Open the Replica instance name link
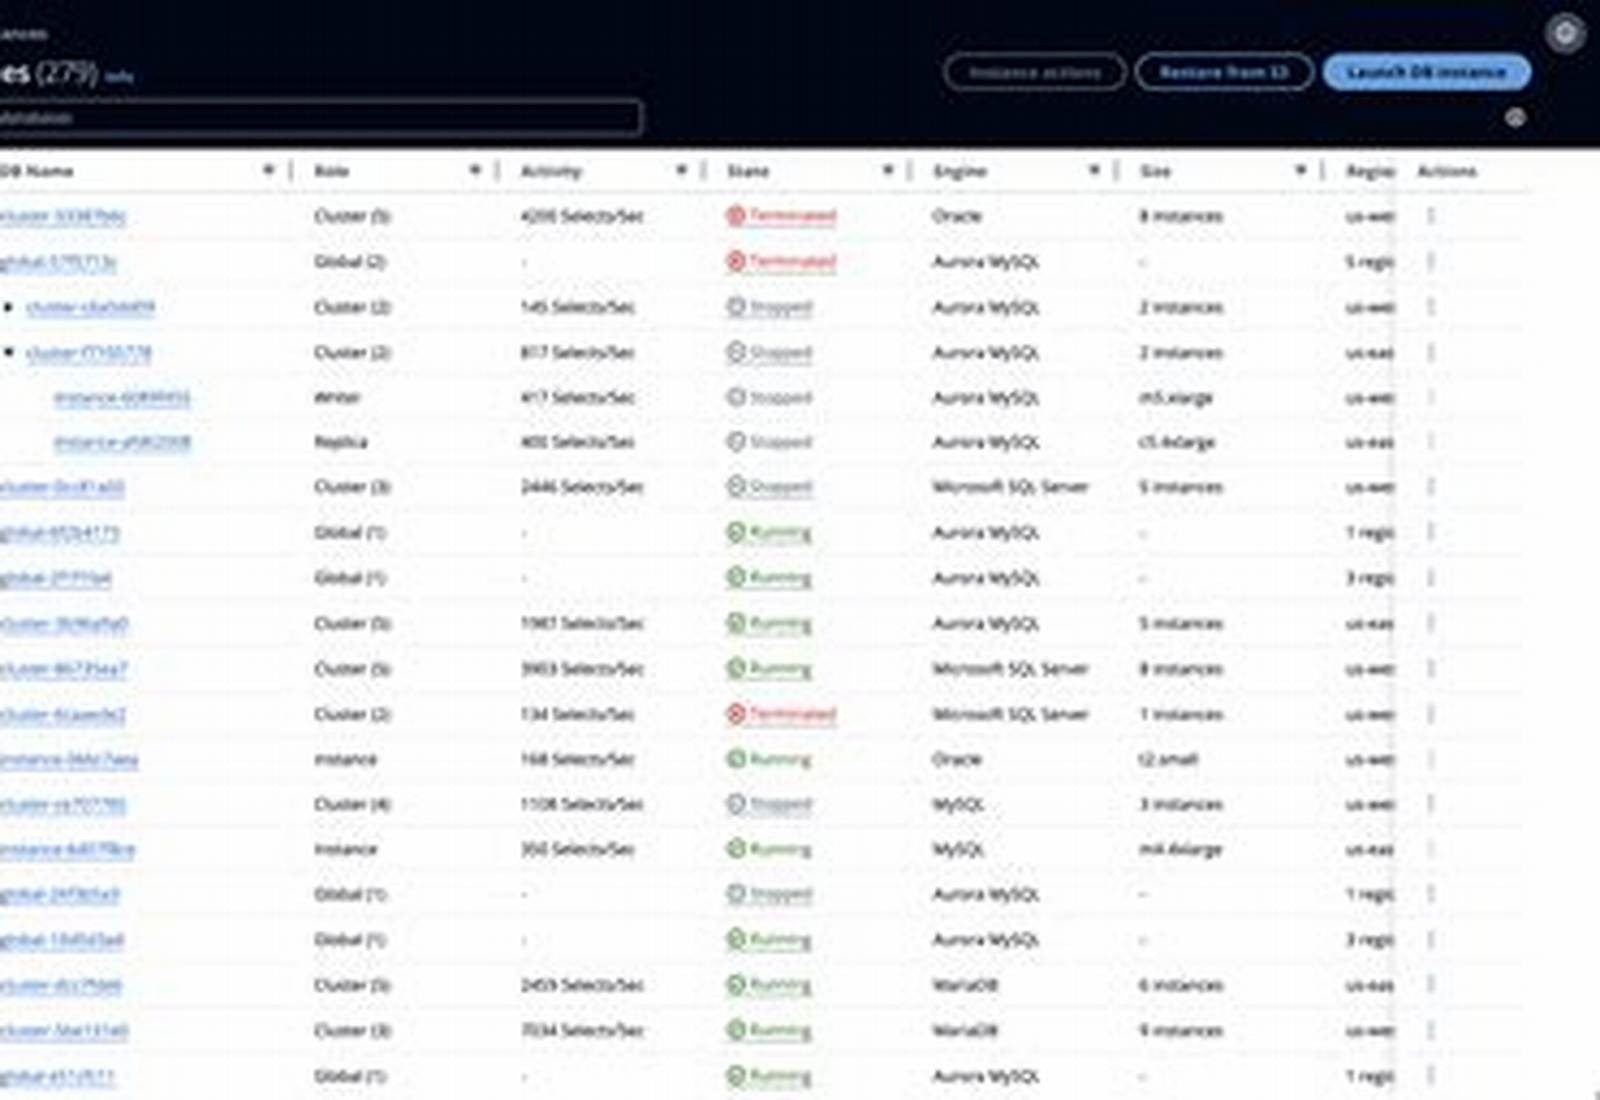The width and height of the screenshot is (1600, 1100). tap(122, 443)
